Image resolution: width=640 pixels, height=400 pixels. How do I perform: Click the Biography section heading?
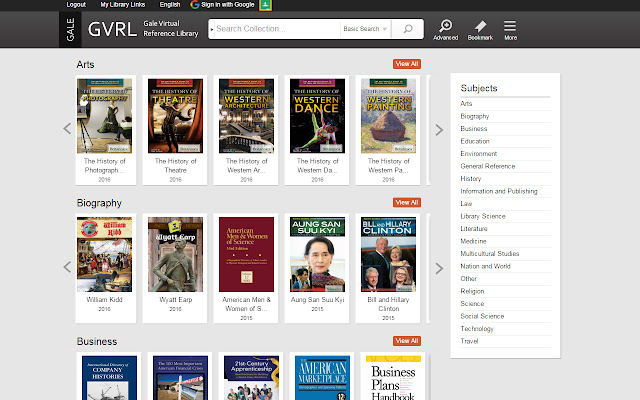click(99, 203)
